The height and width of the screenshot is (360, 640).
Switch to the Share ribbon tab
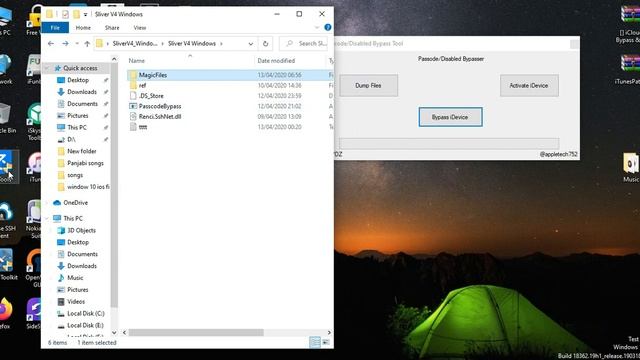tap(112, 28)
